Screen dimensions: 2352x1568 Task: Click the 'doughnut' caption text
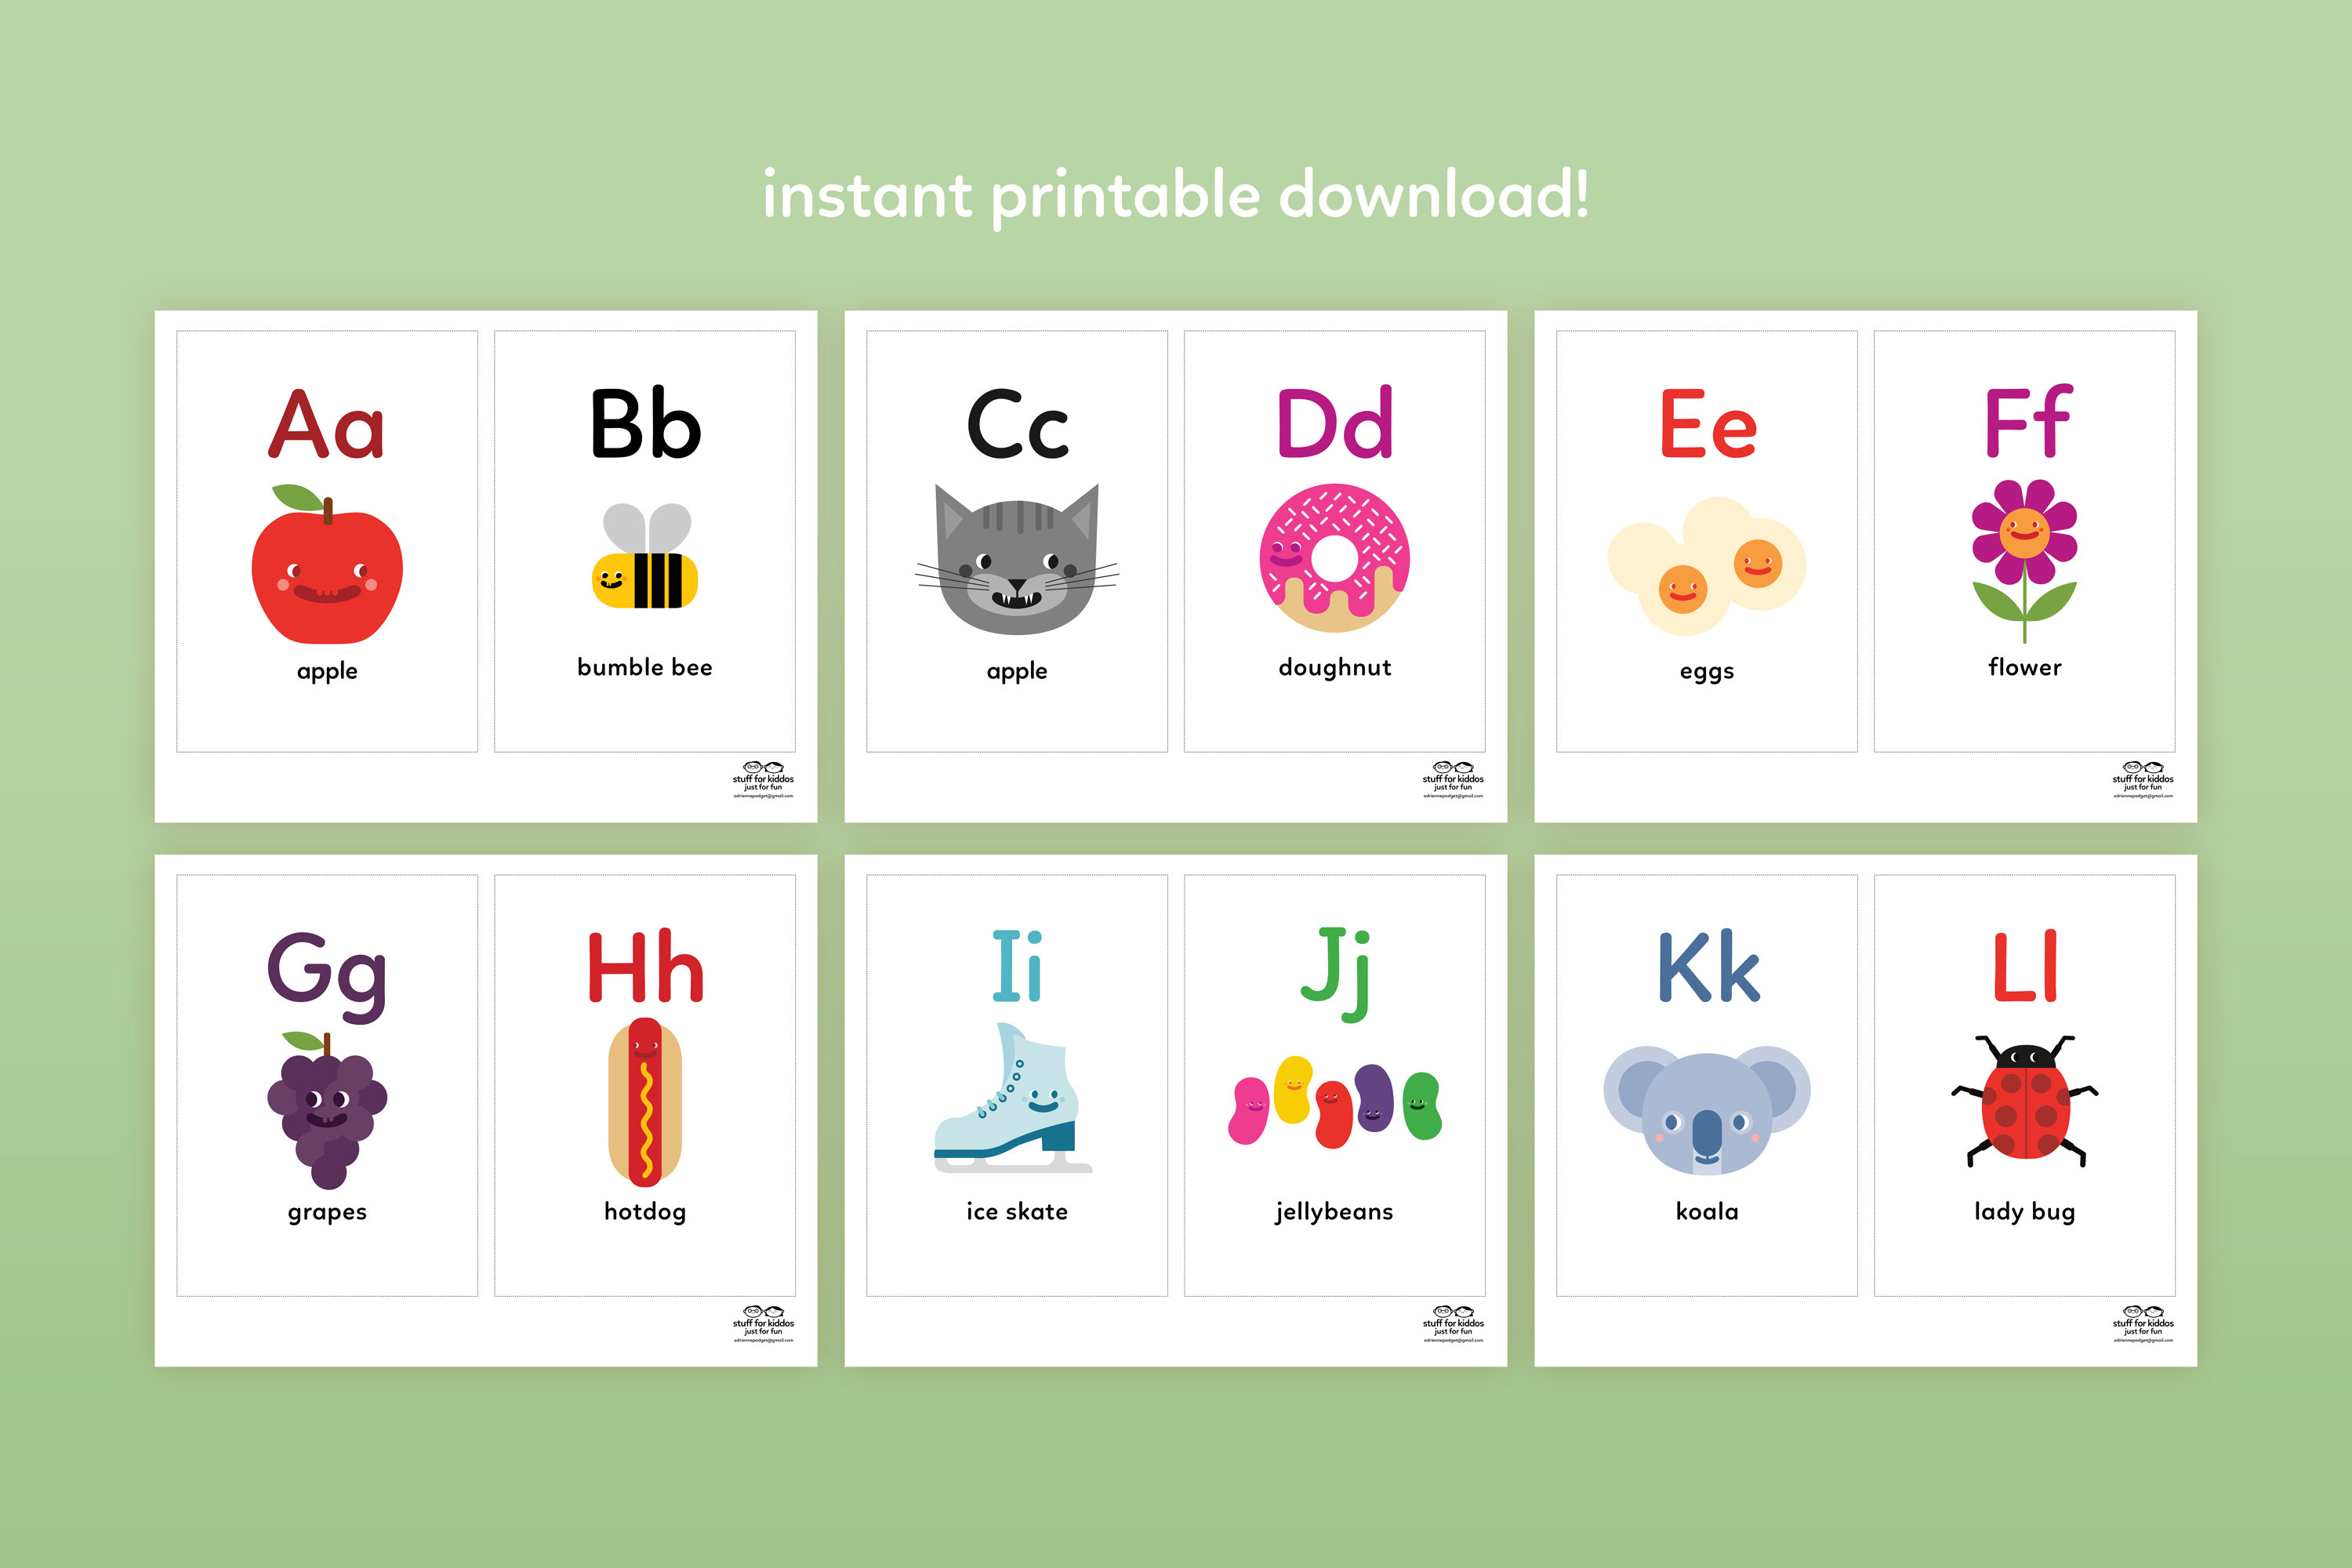click(1334, 670)
